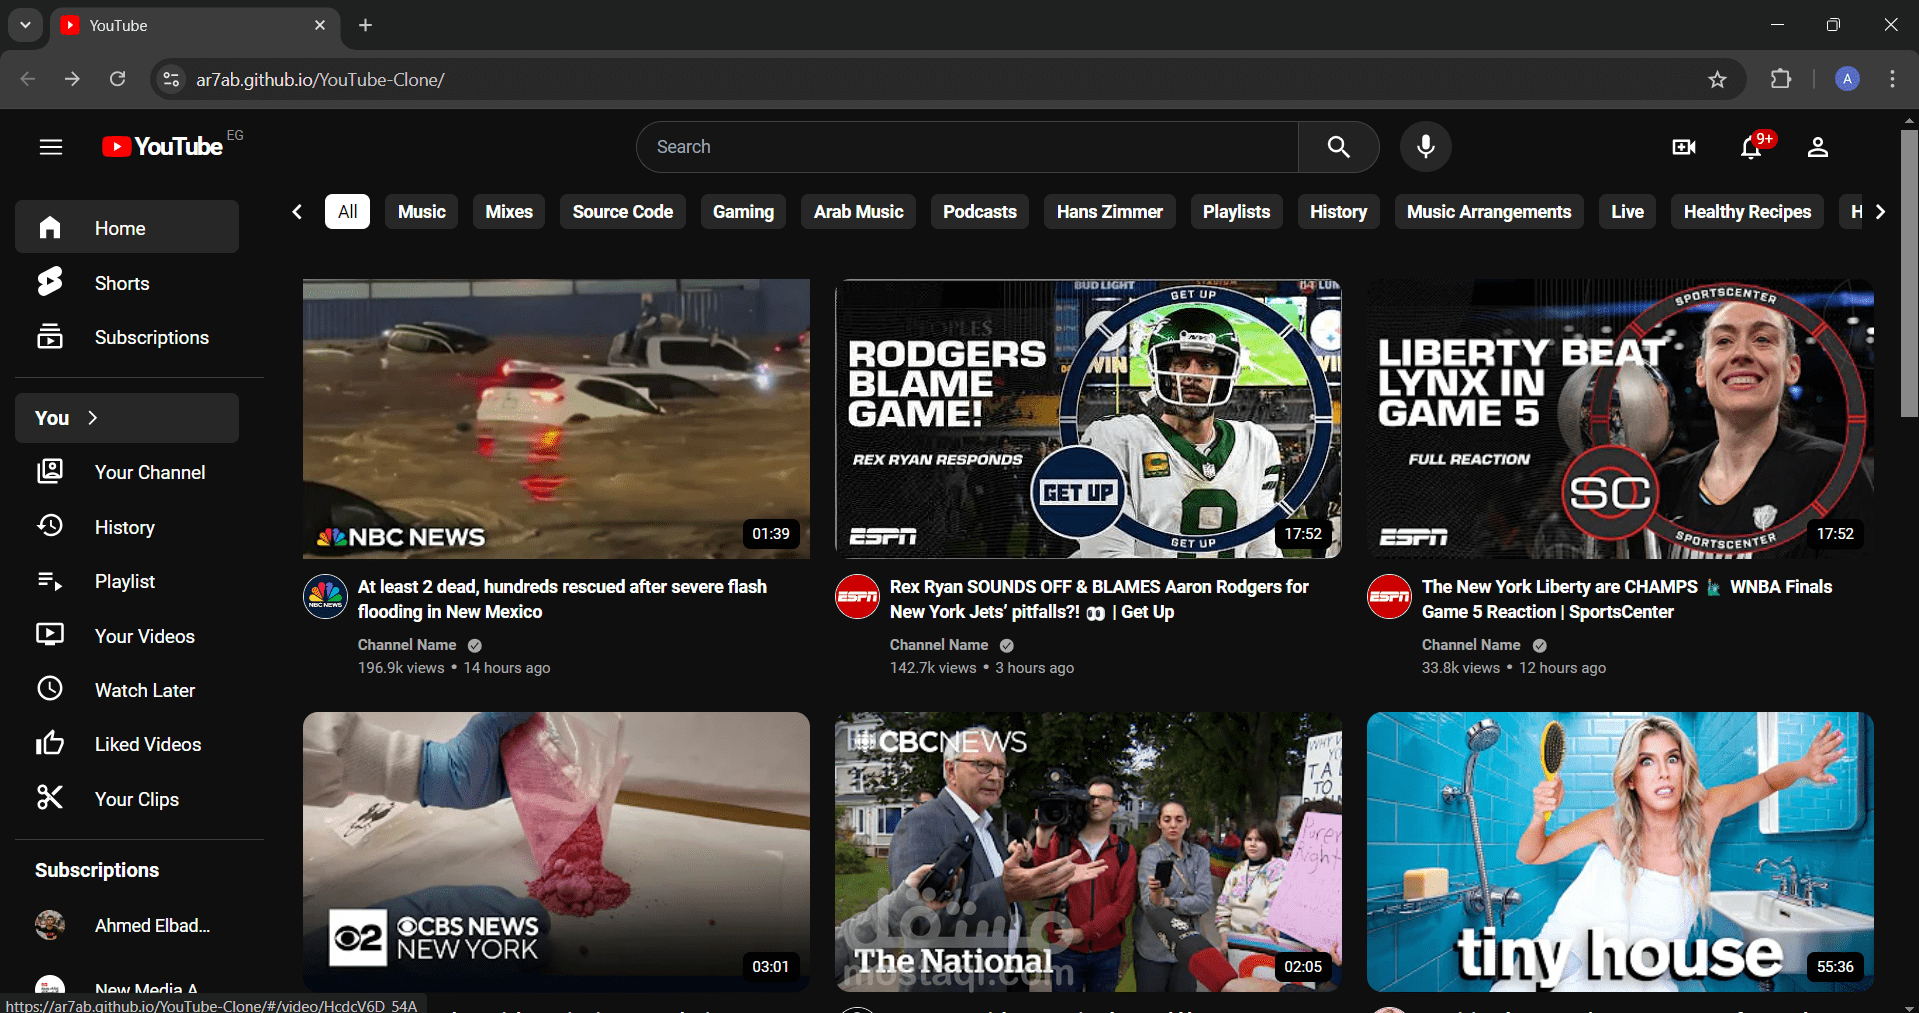Open the Rex Ryan SOUNDS OFF video title

point(1099,599)
